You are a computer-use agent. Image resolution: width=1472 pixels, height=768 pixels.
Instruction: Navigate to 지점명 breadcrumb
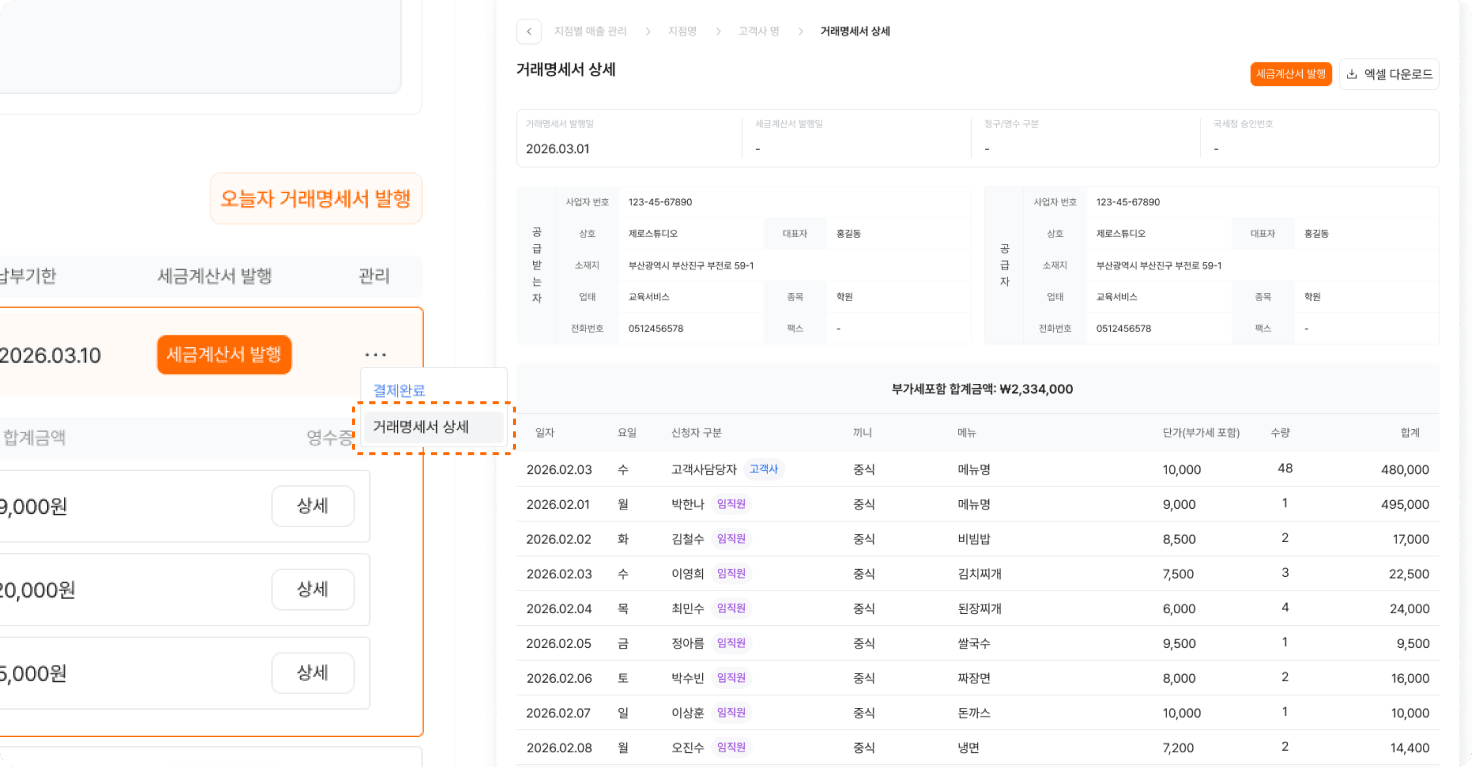[682, 32]
